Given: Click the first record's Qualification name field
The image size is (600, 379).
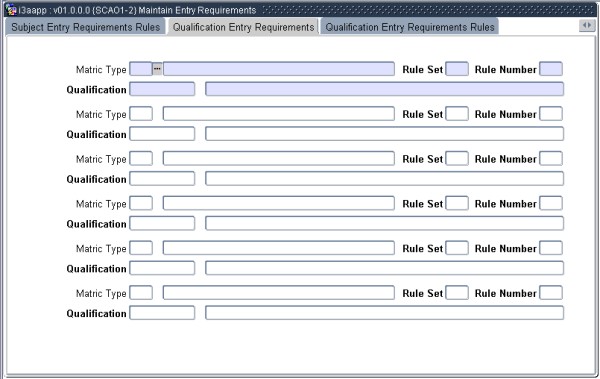Looking at the screenshot, I should pos(384,89).
